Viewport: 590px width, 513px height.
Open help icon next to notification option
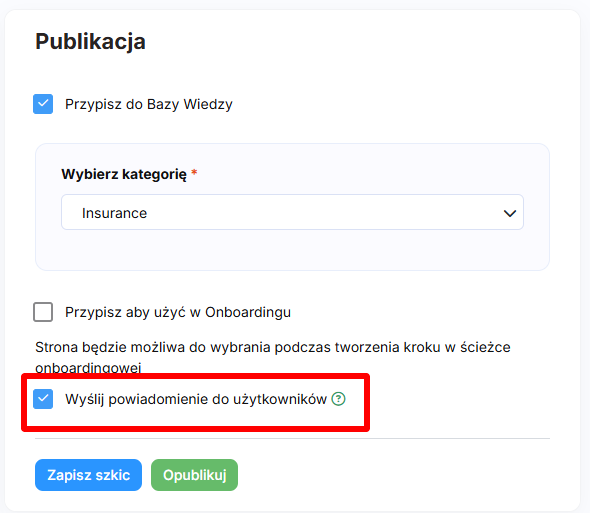[x=338, y=399]
